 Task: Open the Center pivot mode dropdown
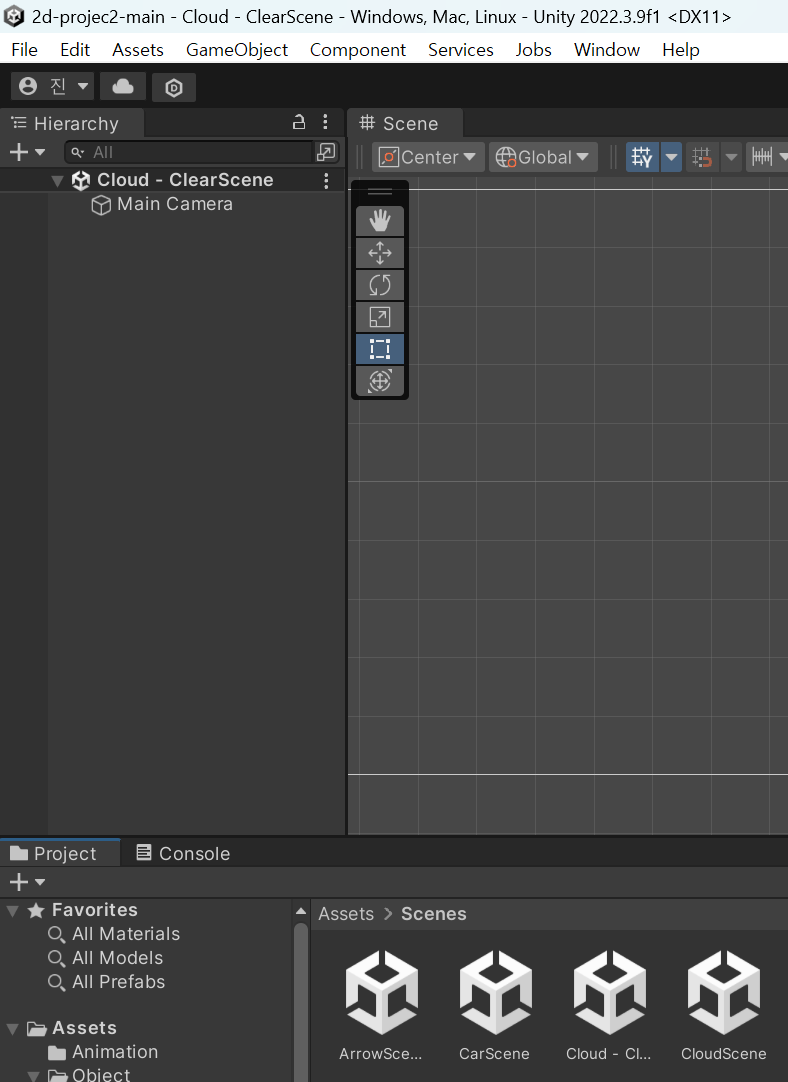coord(428,157)
